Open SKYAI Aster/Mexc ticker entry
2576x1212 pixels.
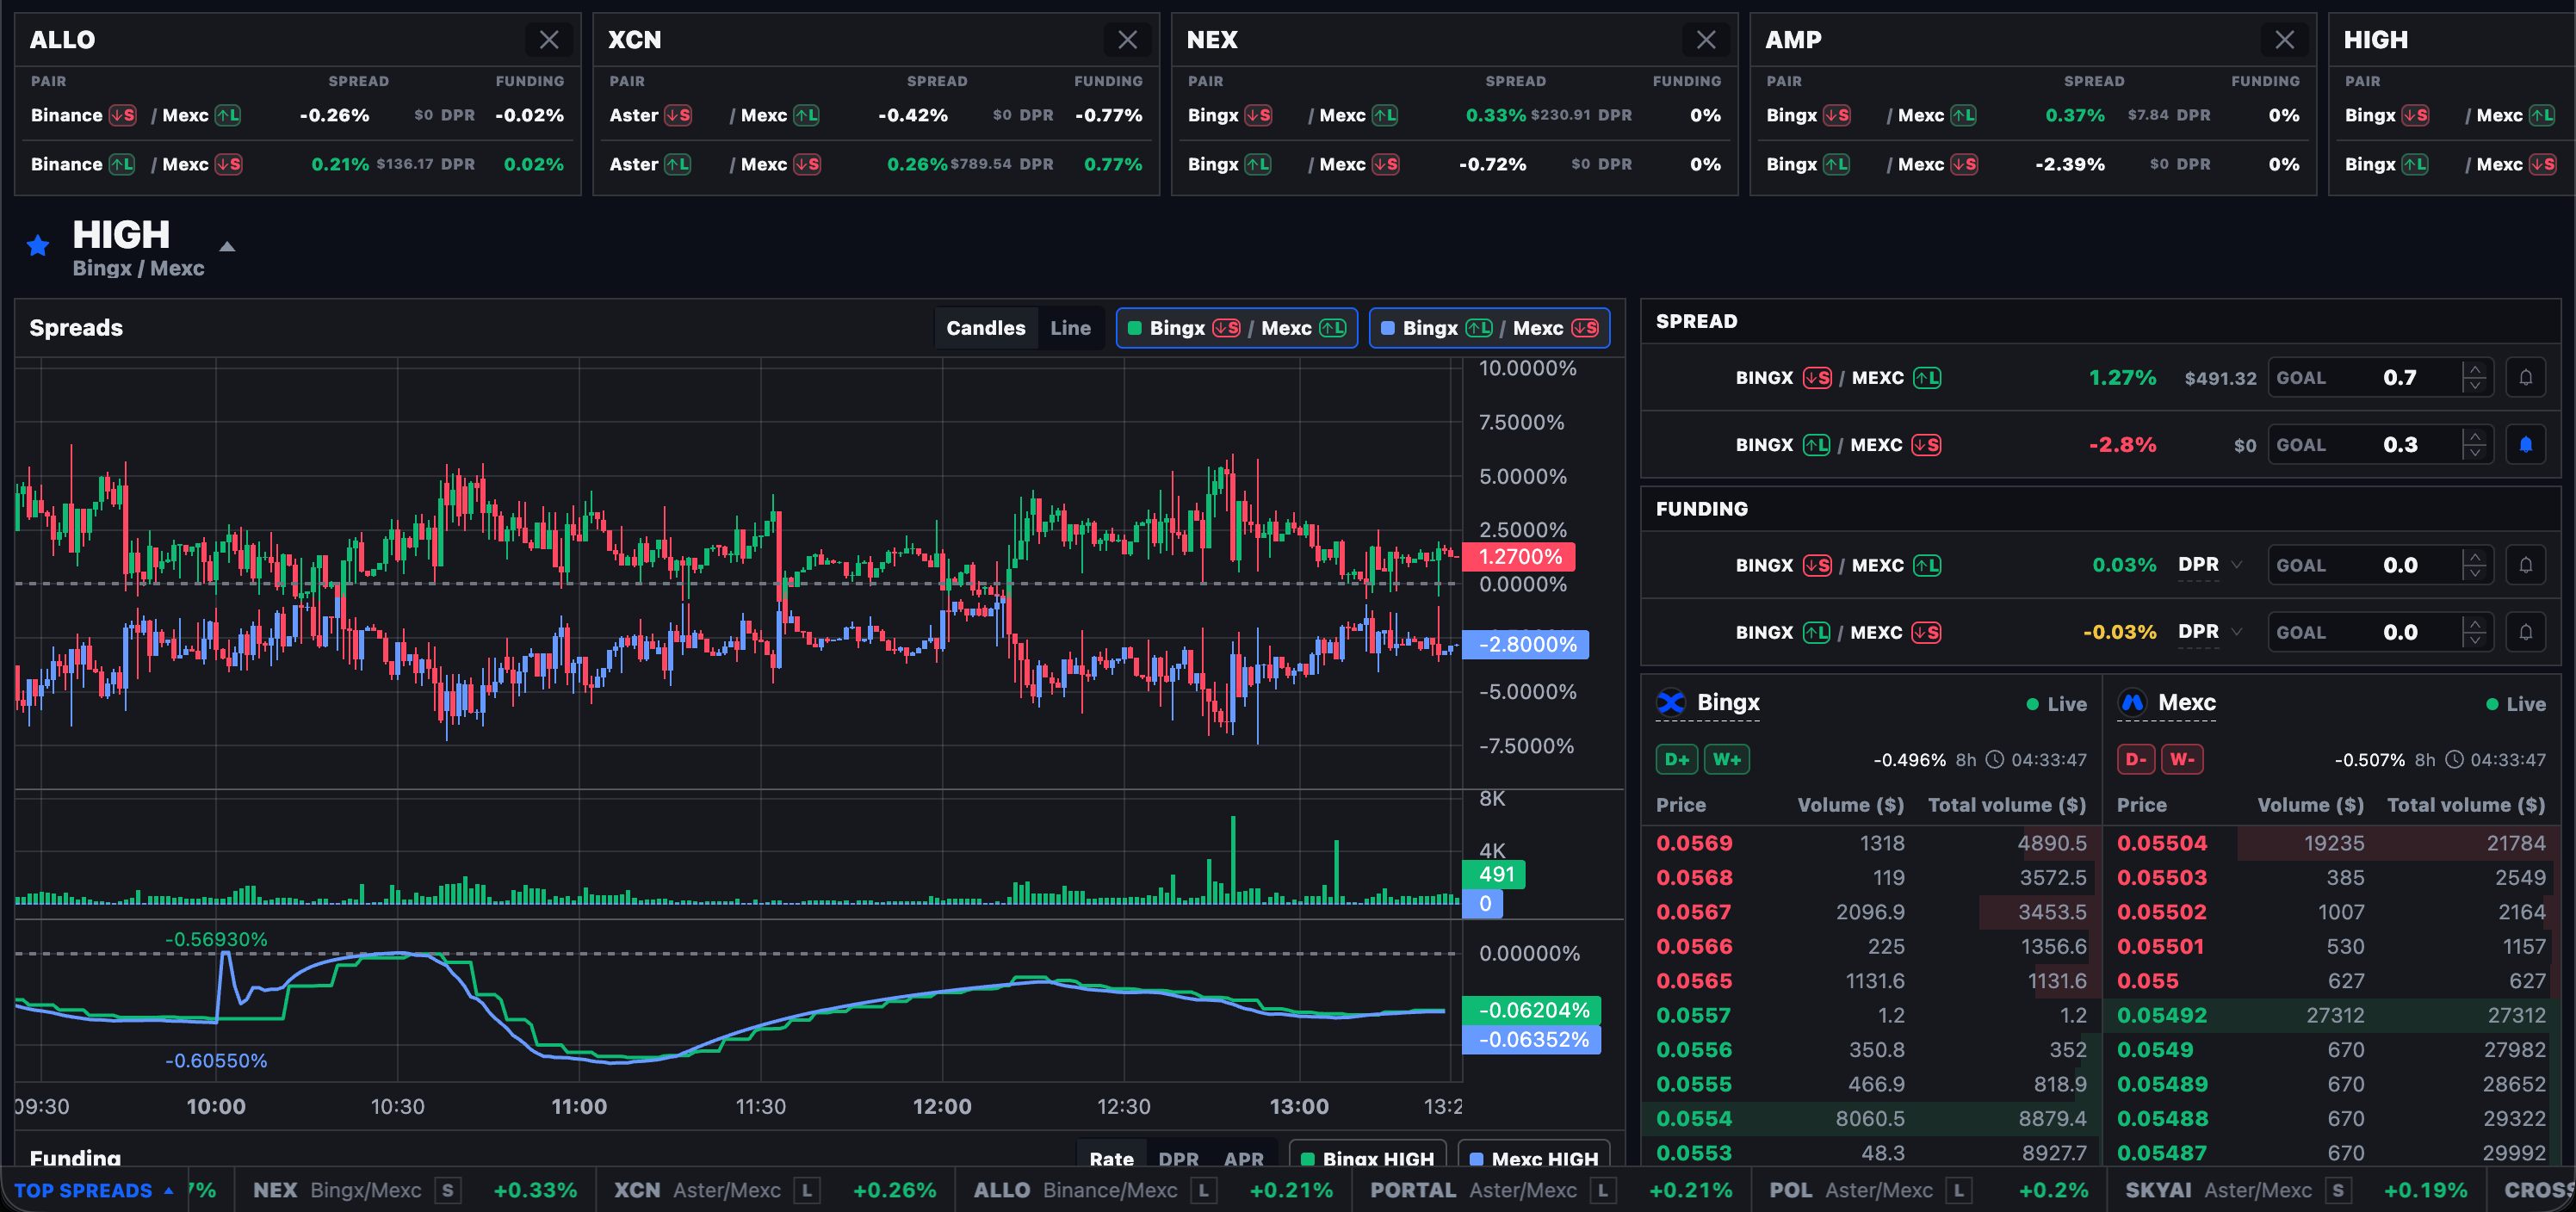click(x=2296, y=1190)
